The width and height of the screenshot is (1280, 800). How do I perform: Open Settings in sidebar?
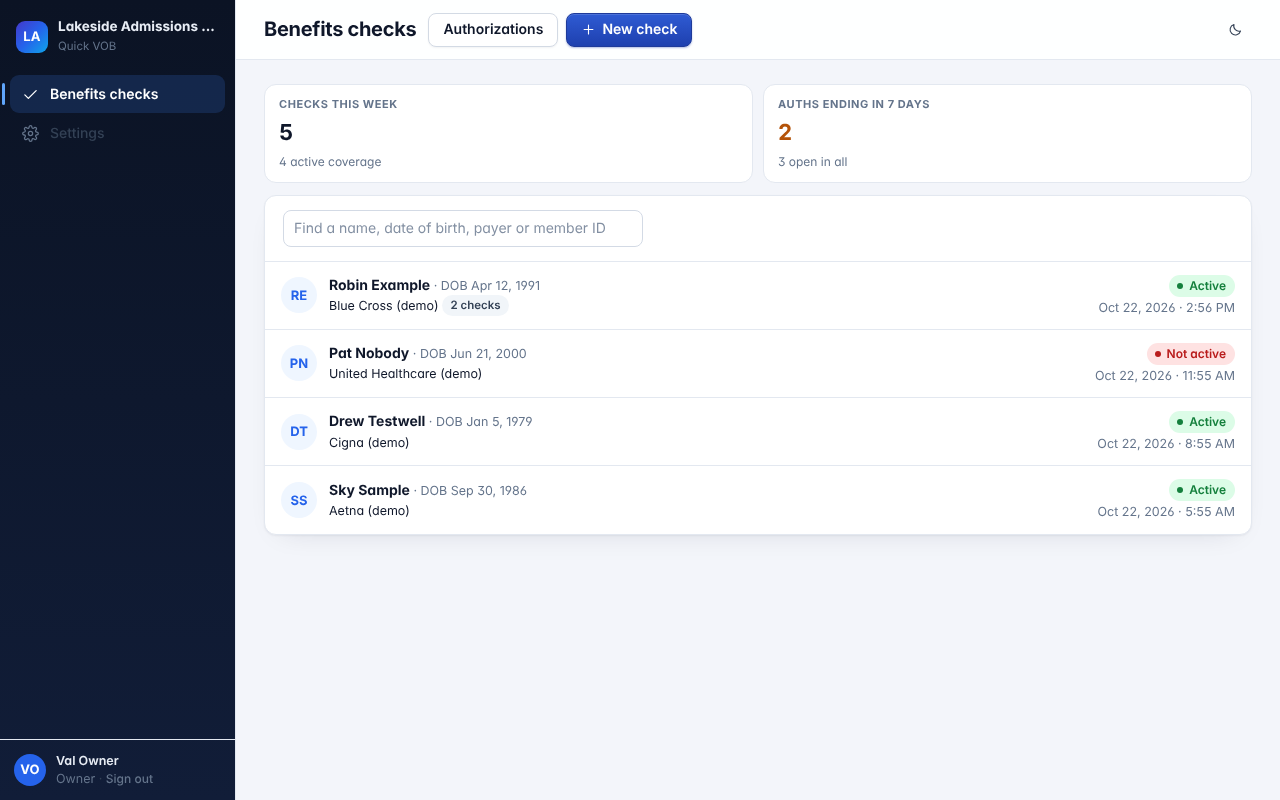click(117, 133)
